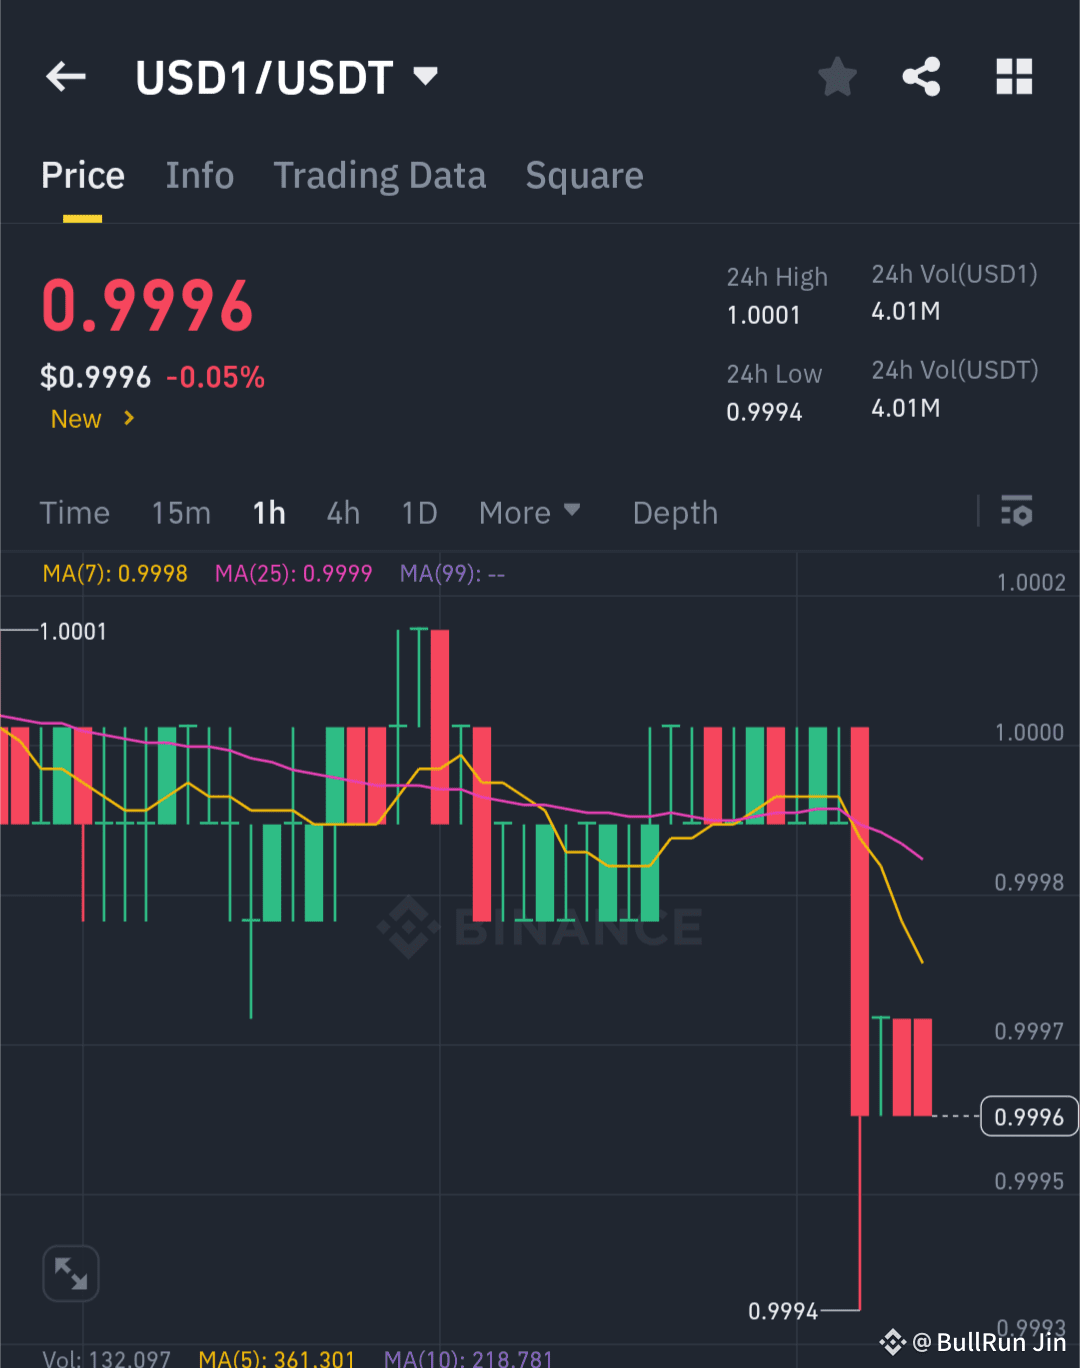
Task: Expand the chart to fullscreen
Action: tap(71, 1274)
